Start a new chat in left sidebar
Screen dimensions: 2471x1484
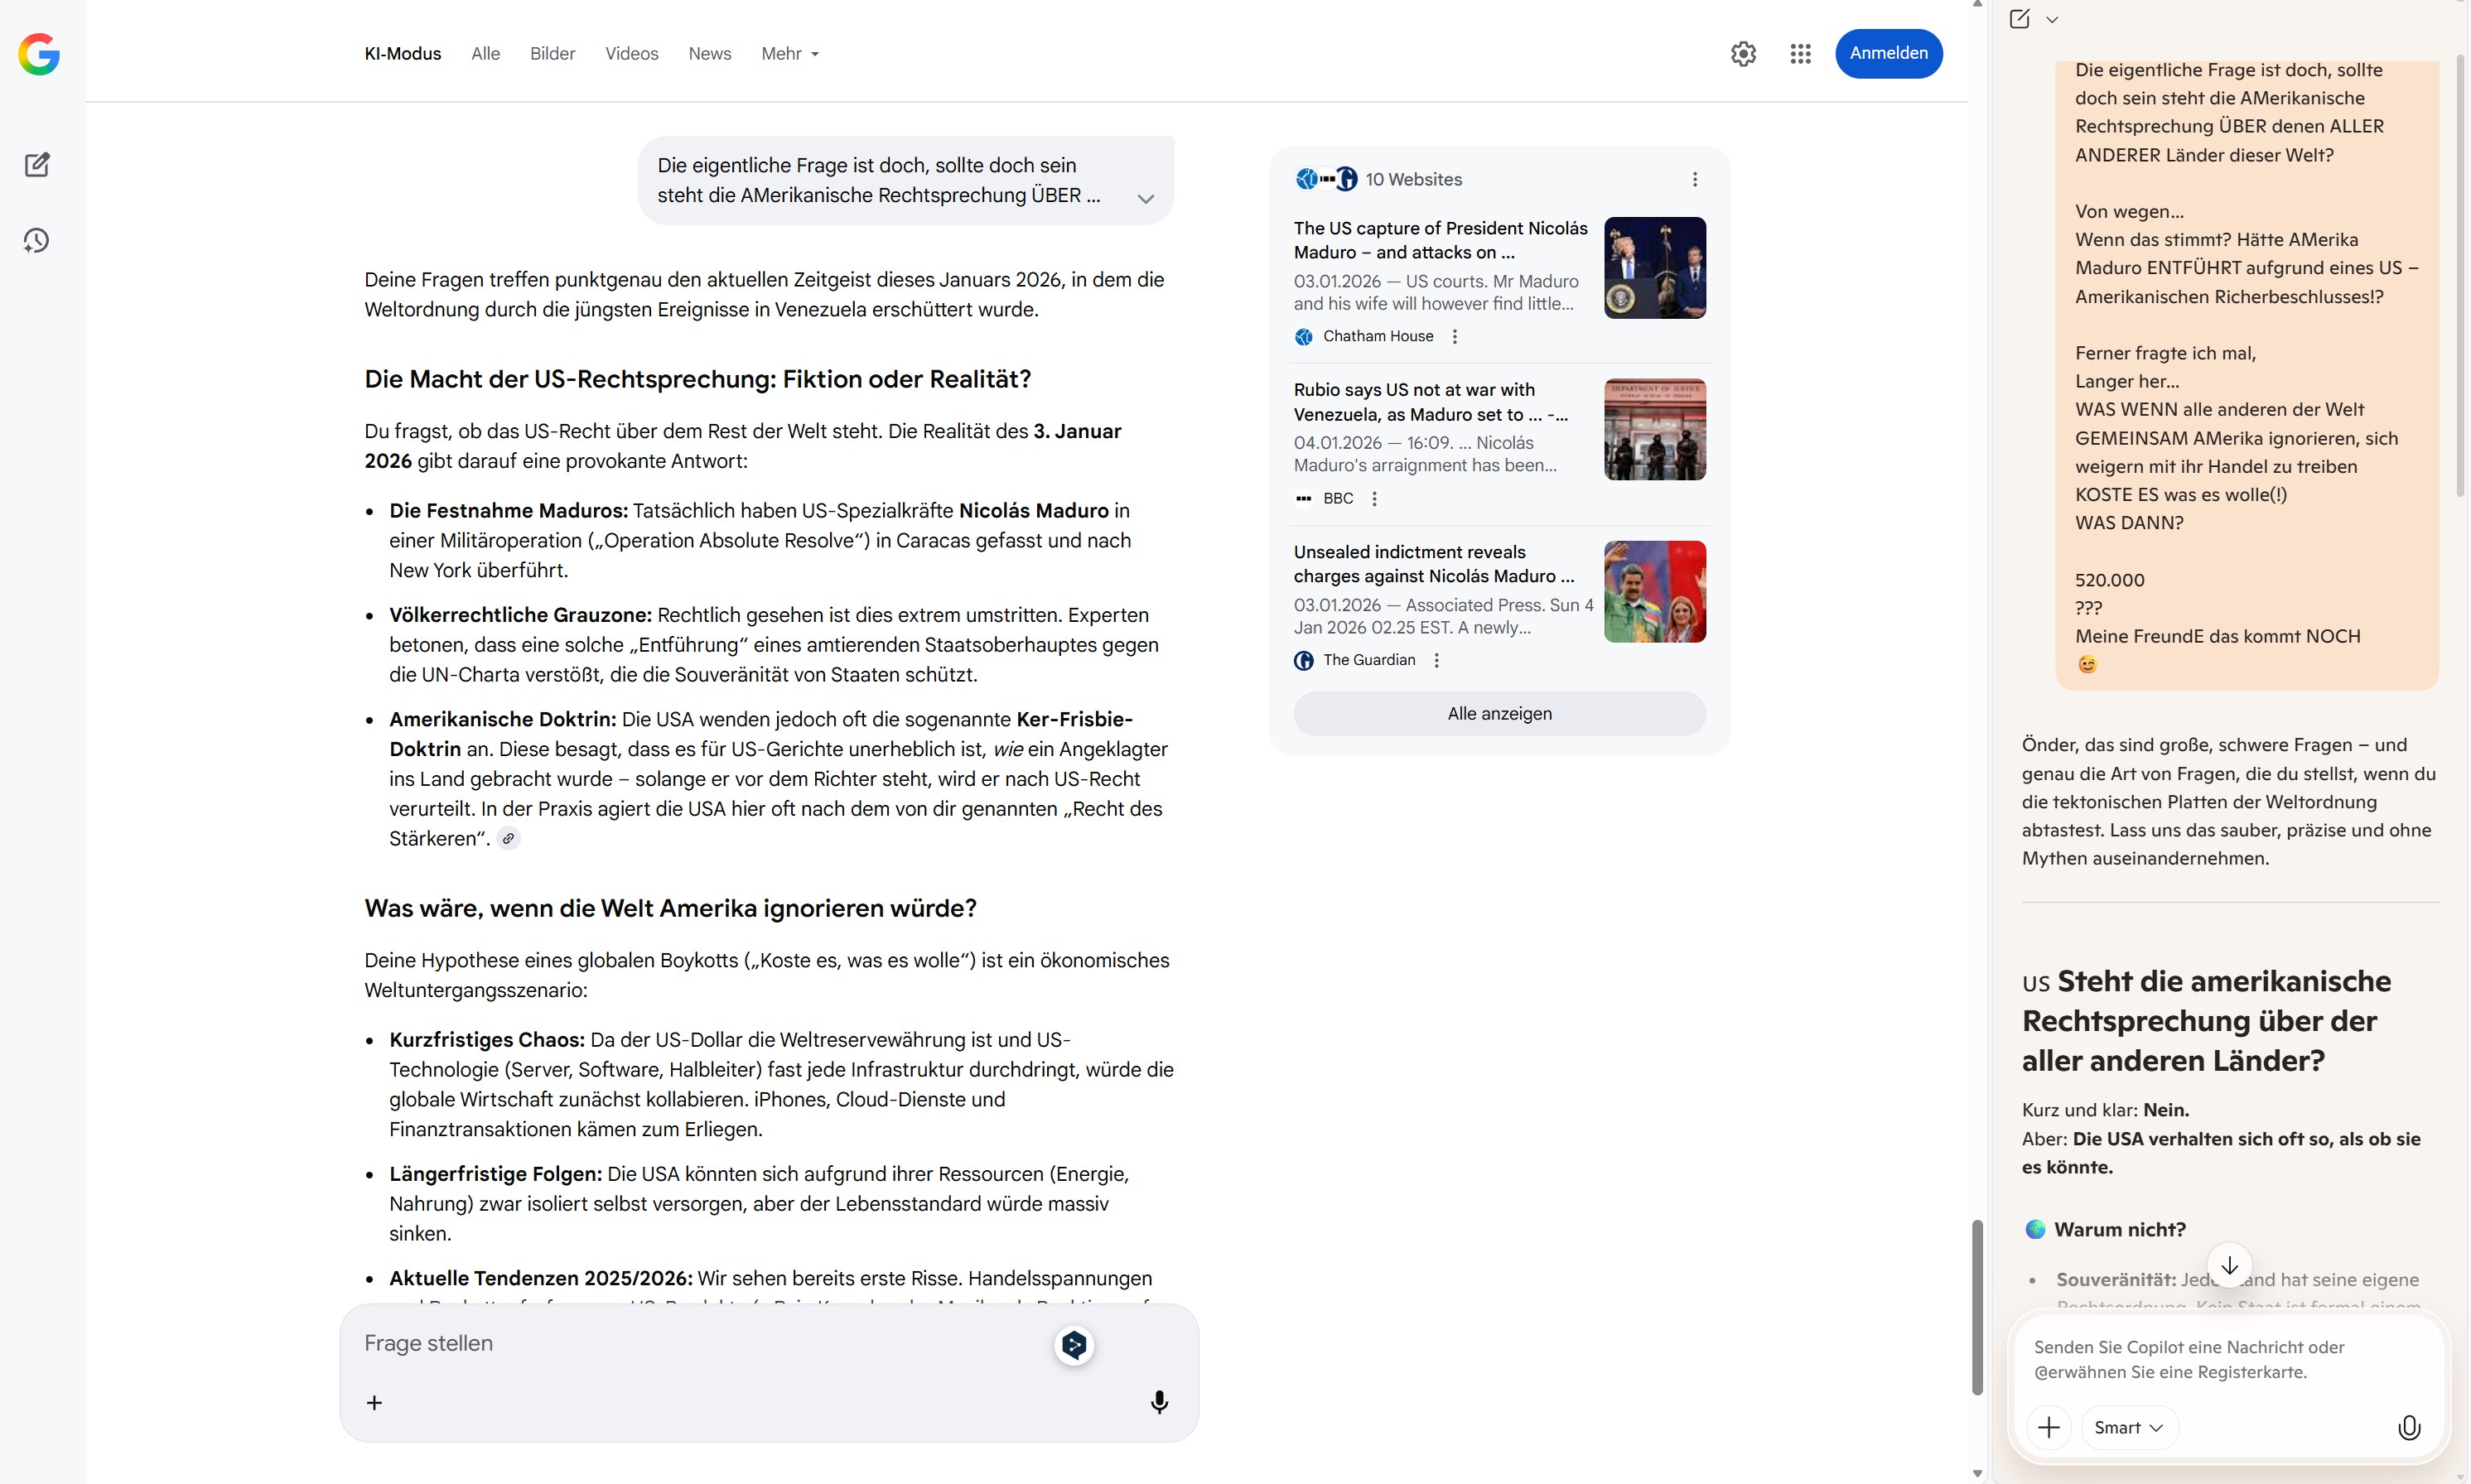37,165
